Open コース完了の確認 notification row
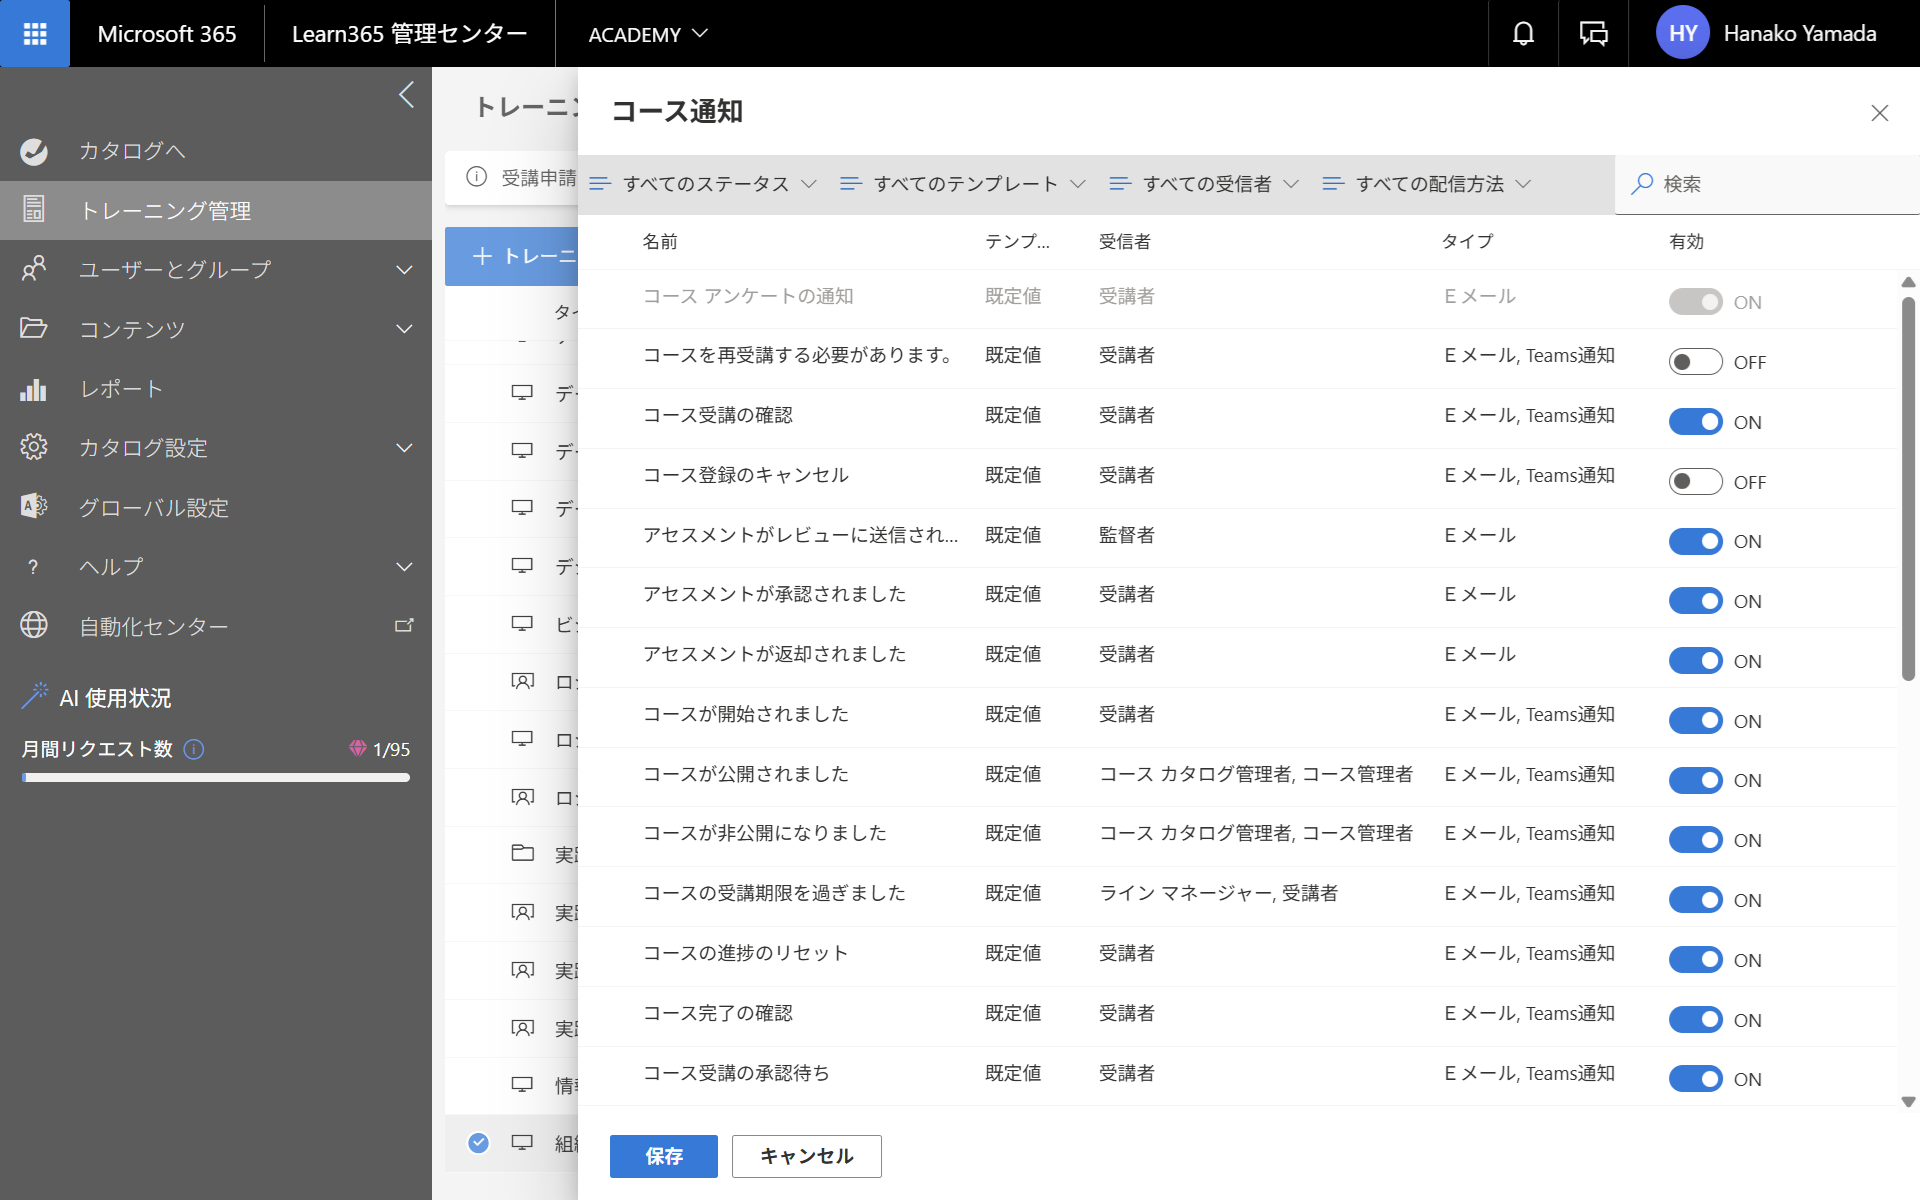This screenshot has width=1920, height=1200. [x=1237, y=1016]
